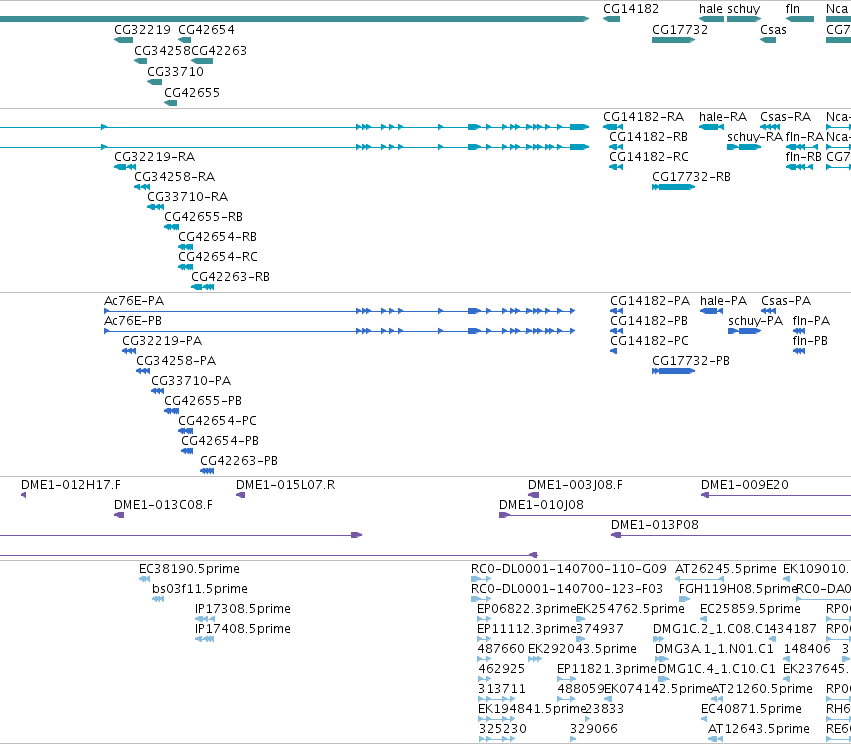Select protein CG42654-PB

coord(220,441)
